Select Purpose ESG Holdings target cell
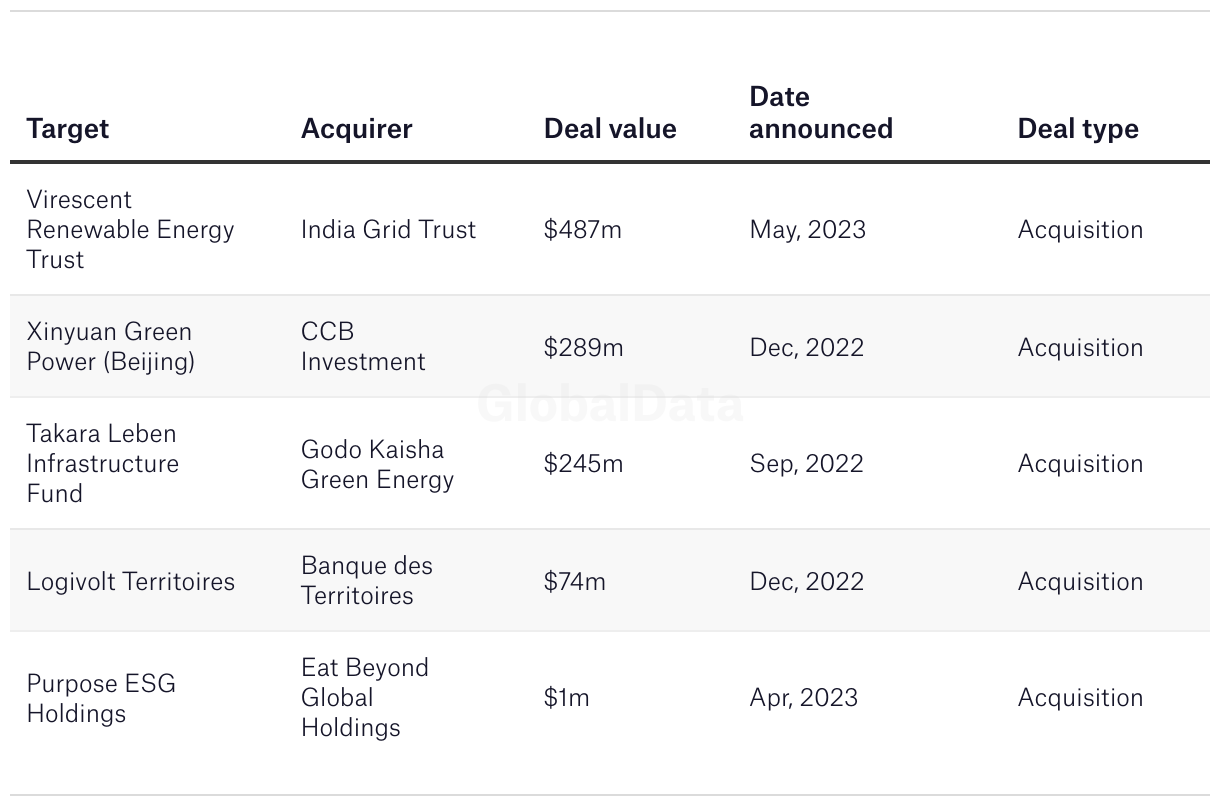 101,698
